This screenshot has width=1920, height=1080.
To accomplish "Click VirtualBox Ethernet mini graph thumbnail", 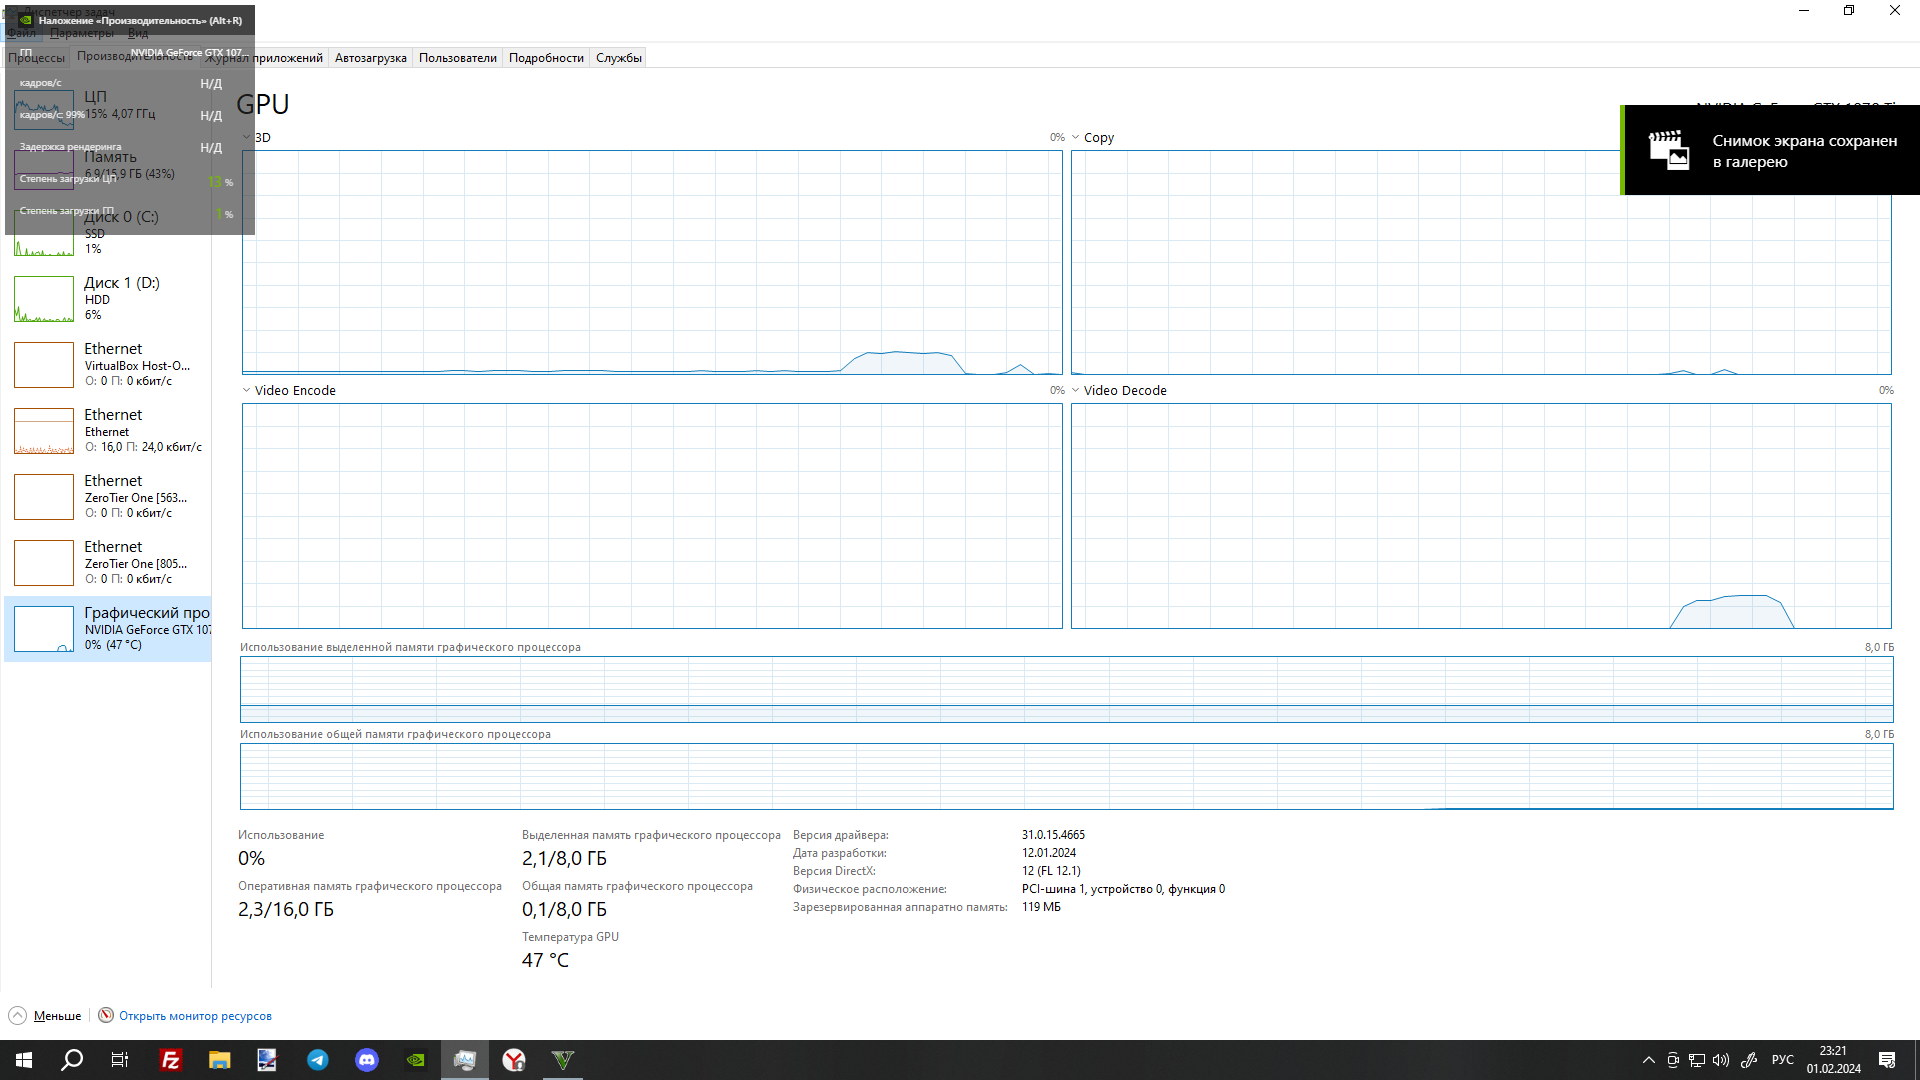I will 44,365.
